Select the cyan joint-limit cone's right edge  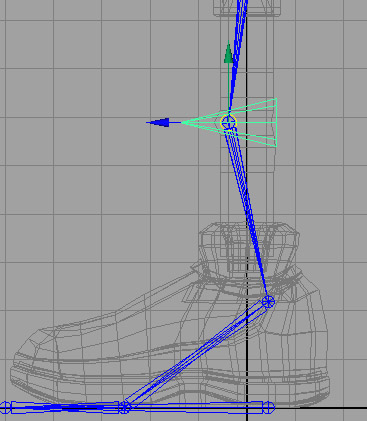[276, 122]
